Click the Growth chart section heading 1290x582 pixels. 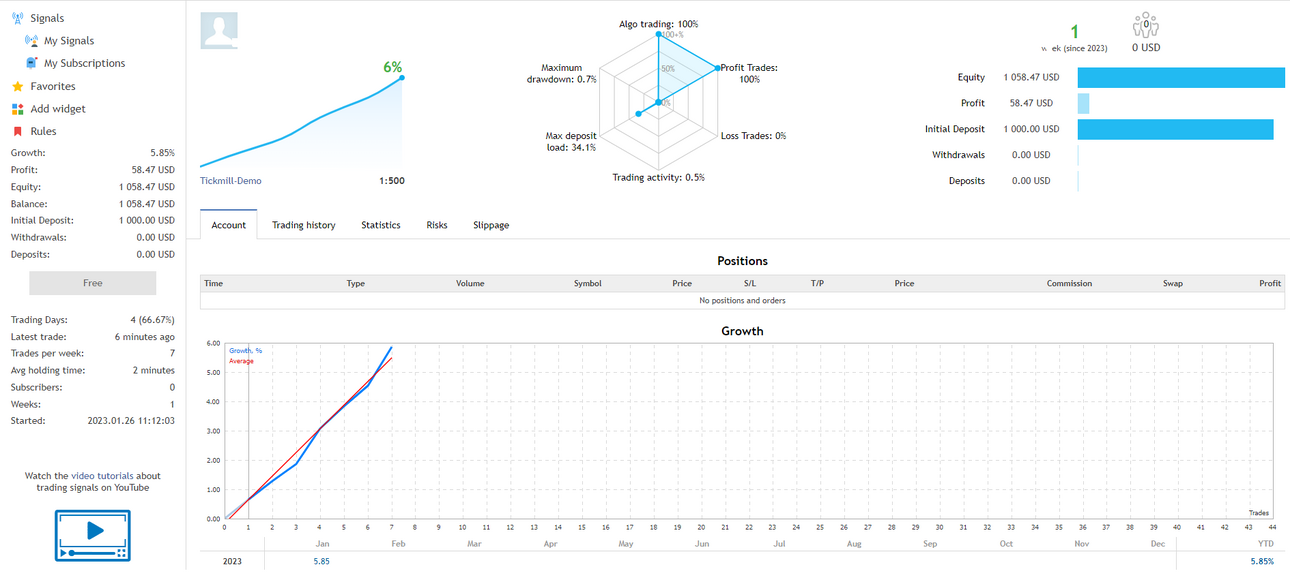click(x=742, y=331)
